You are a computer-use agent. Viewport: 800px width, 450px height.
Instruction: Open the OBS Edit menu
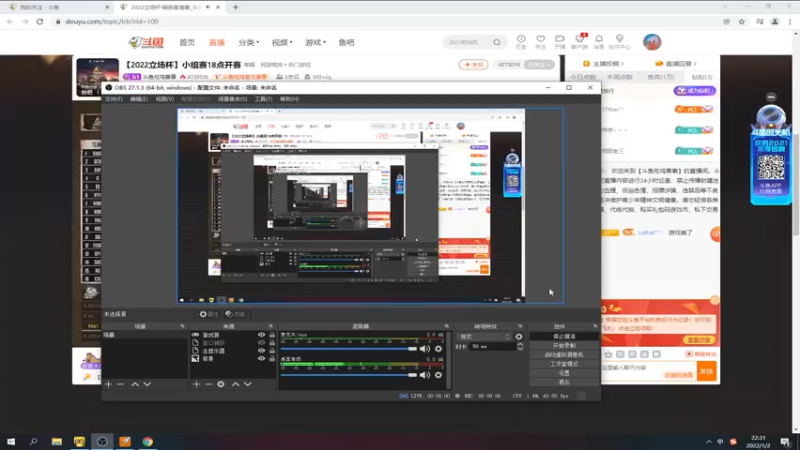point(138,99)
